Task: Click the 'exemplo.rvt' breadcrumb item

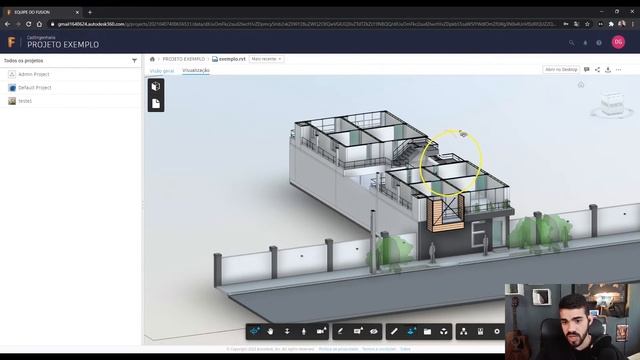Action: [229, 59]
